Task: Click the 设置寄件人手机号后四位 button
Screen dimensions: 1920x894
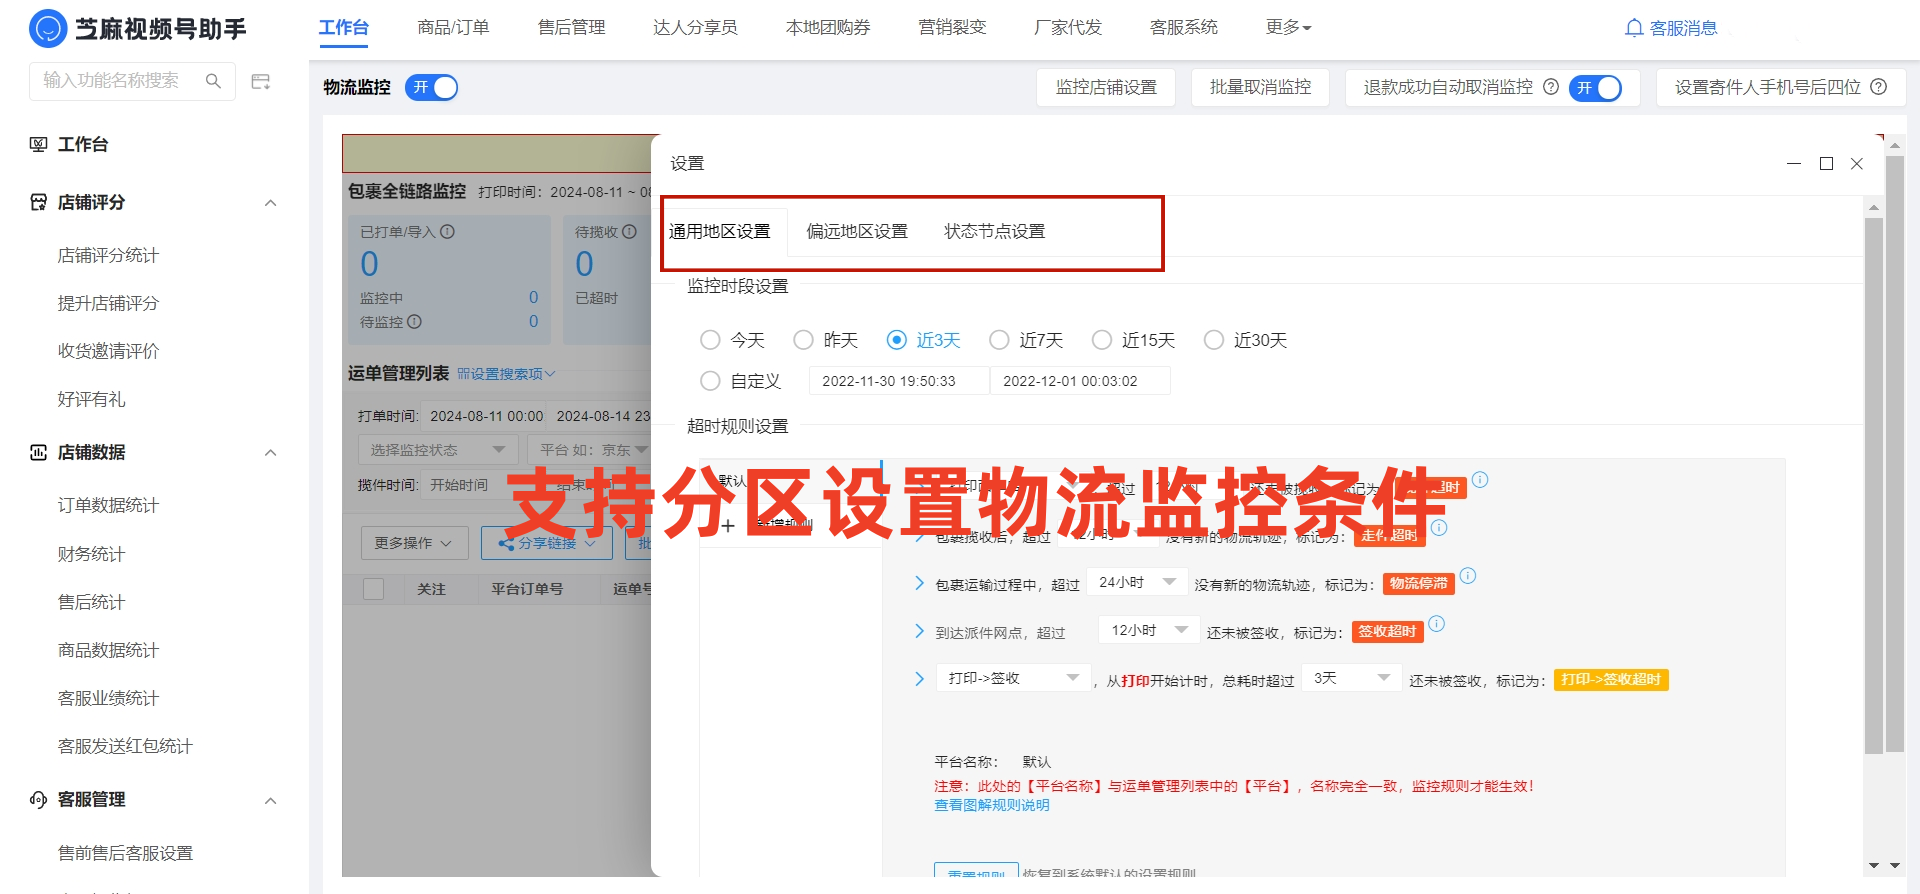Action: point(1781,87)
